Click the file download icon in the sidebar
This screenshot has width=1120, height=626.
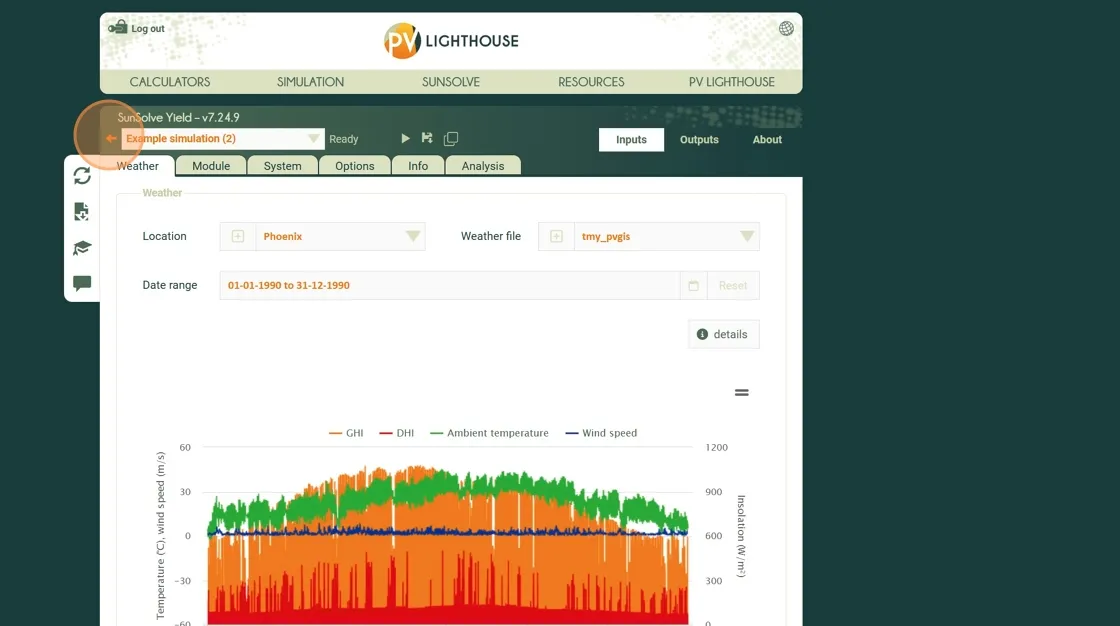coord(82,212)
